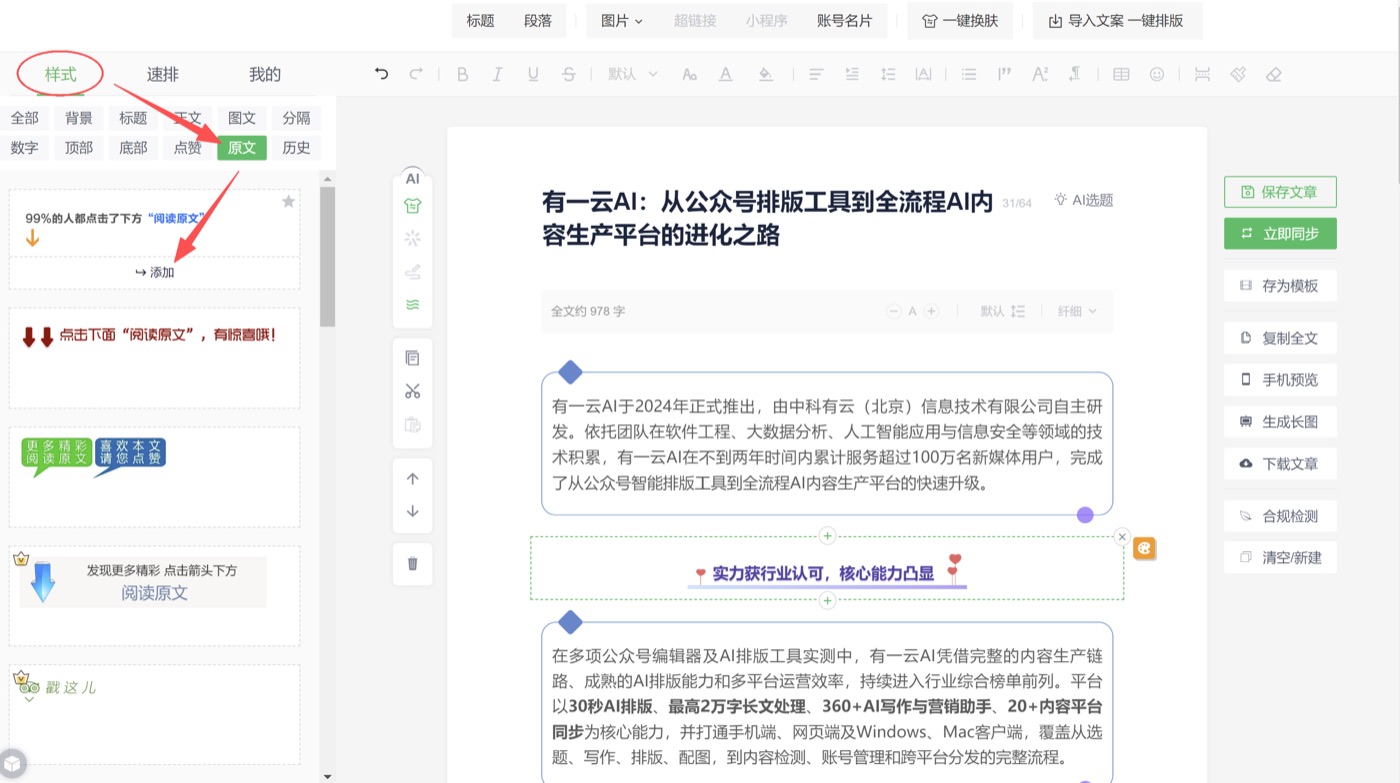Click the 添加 link on first template
This screenshot has height=783, width=1400.
[x=155, y=272]
